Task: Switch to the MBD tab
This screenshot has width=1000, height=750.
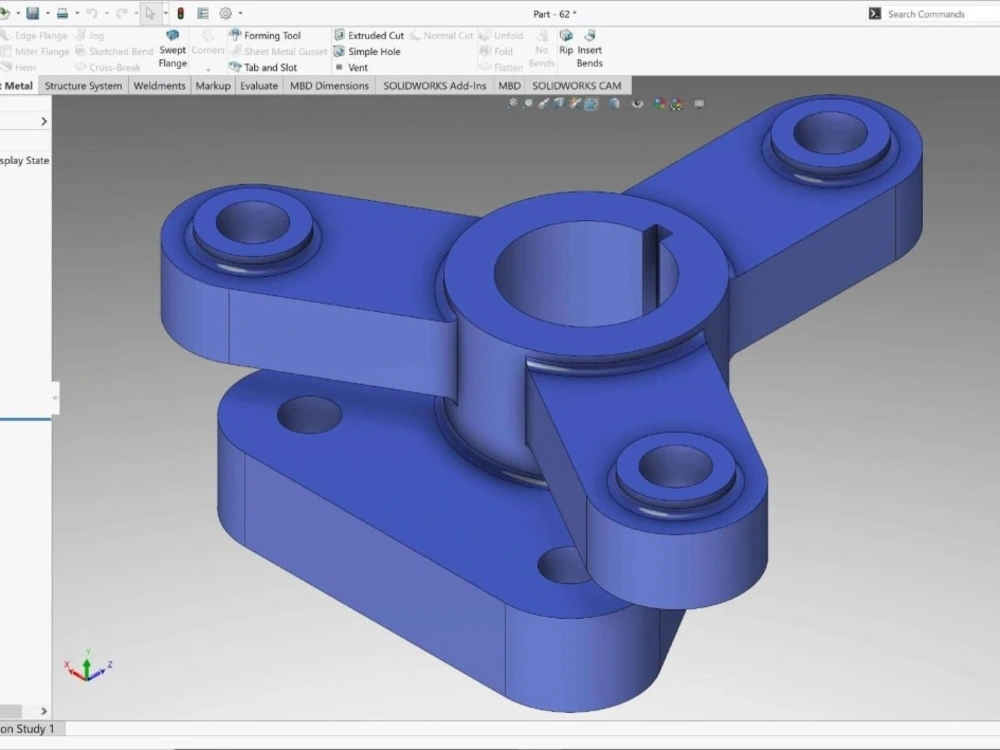Action: point(509,85)
